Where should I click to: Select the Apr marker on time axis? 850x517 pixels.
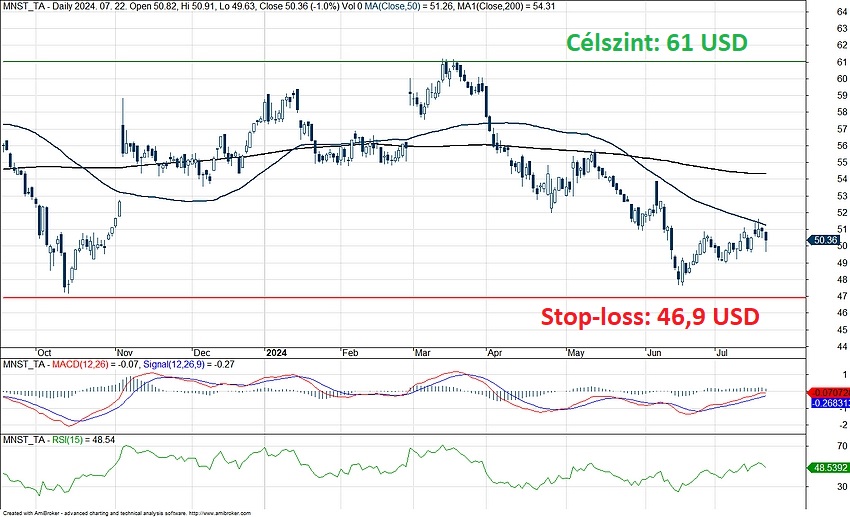(494, 353)
